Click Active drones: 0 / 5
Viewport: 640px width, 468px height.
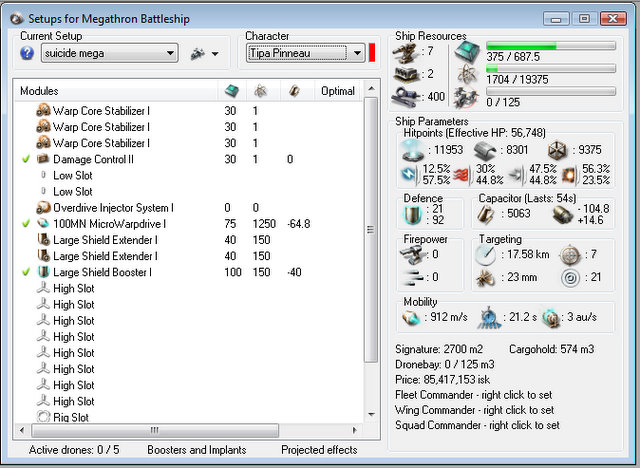[x=74, y=450]
